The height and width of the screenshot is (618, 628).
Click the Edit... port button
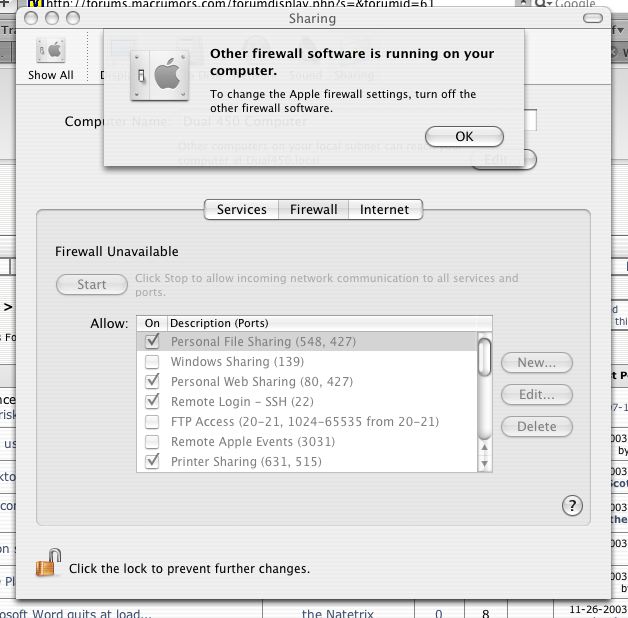(537, 395)
